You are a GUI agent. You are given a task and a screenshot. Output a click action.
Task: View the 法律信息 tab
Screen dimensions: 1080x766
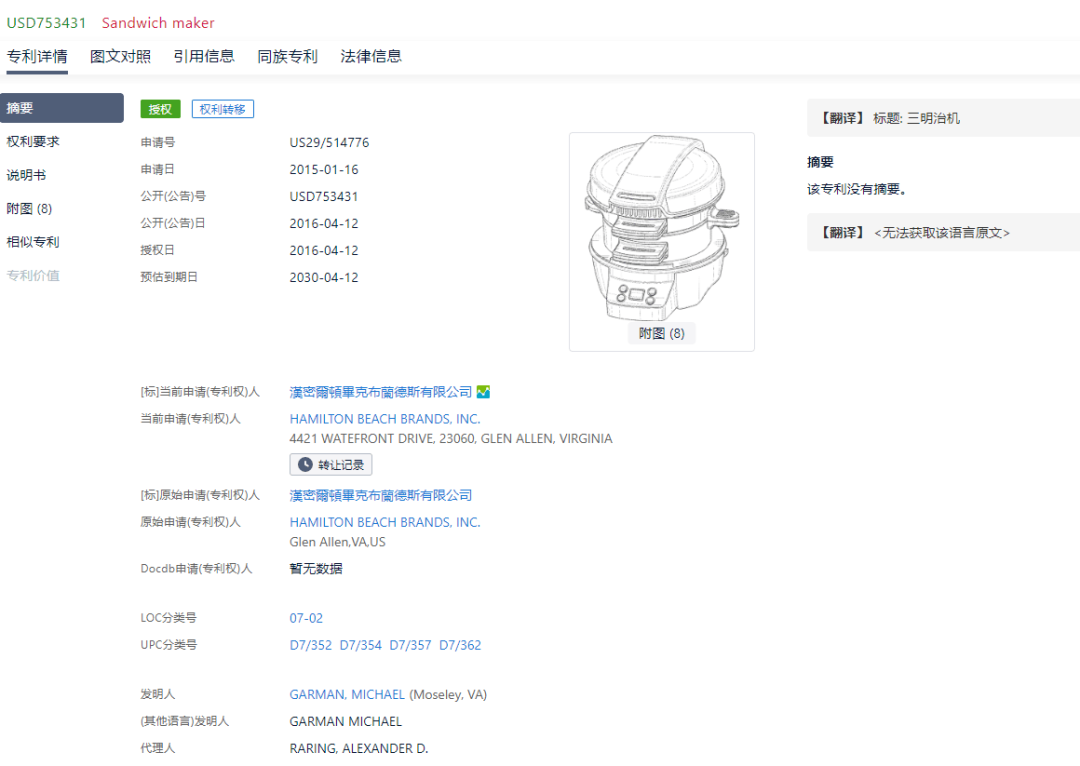point(371,56)
